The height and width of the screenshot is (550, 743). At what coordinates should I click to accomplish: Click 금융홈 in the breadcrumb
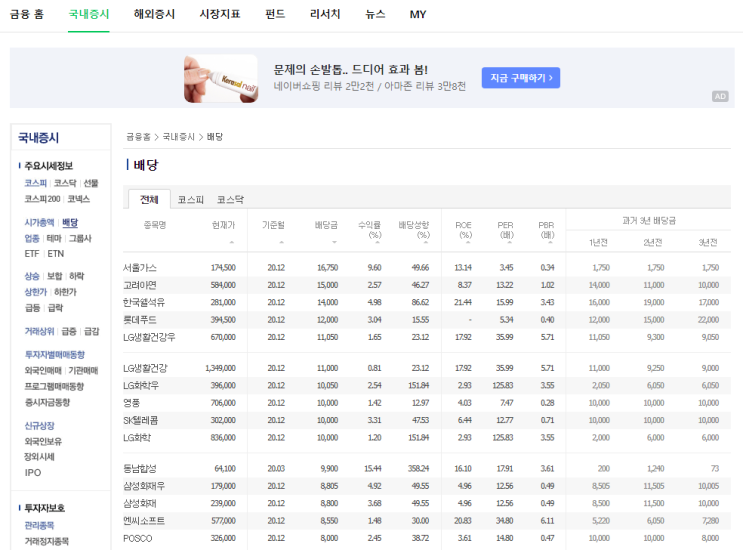(x=138, y=137)
